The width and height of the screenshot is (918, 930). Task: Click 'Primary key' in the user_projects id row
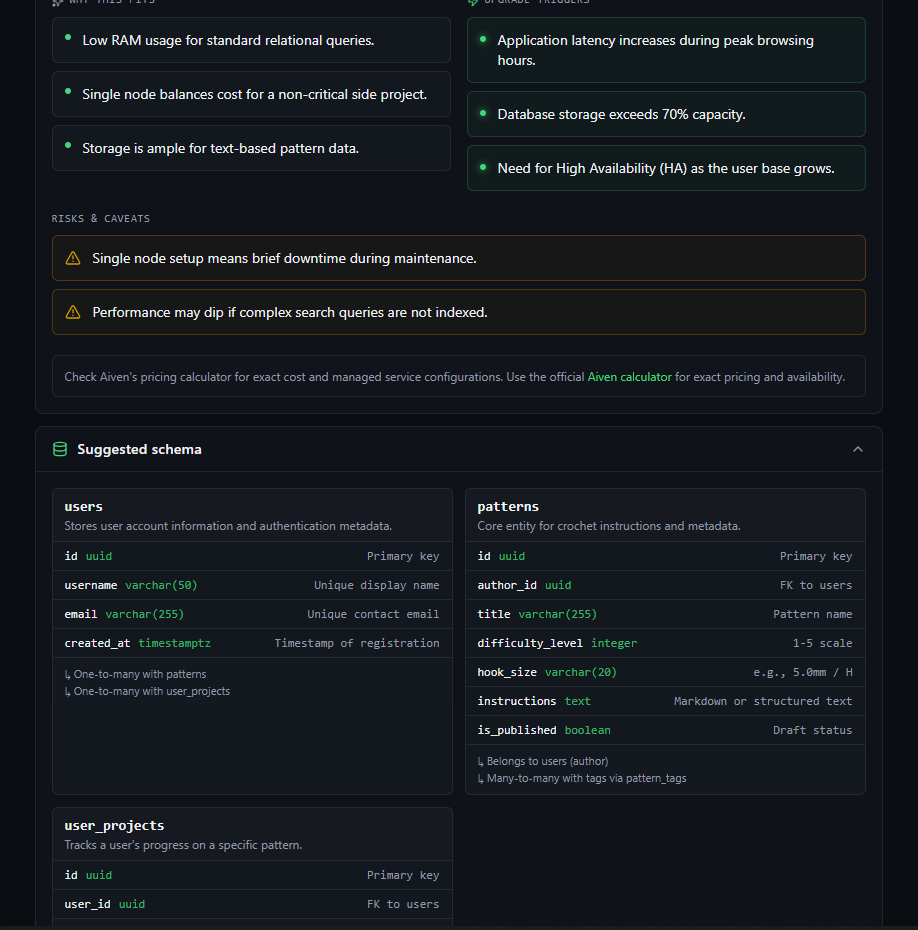(403, 875)
